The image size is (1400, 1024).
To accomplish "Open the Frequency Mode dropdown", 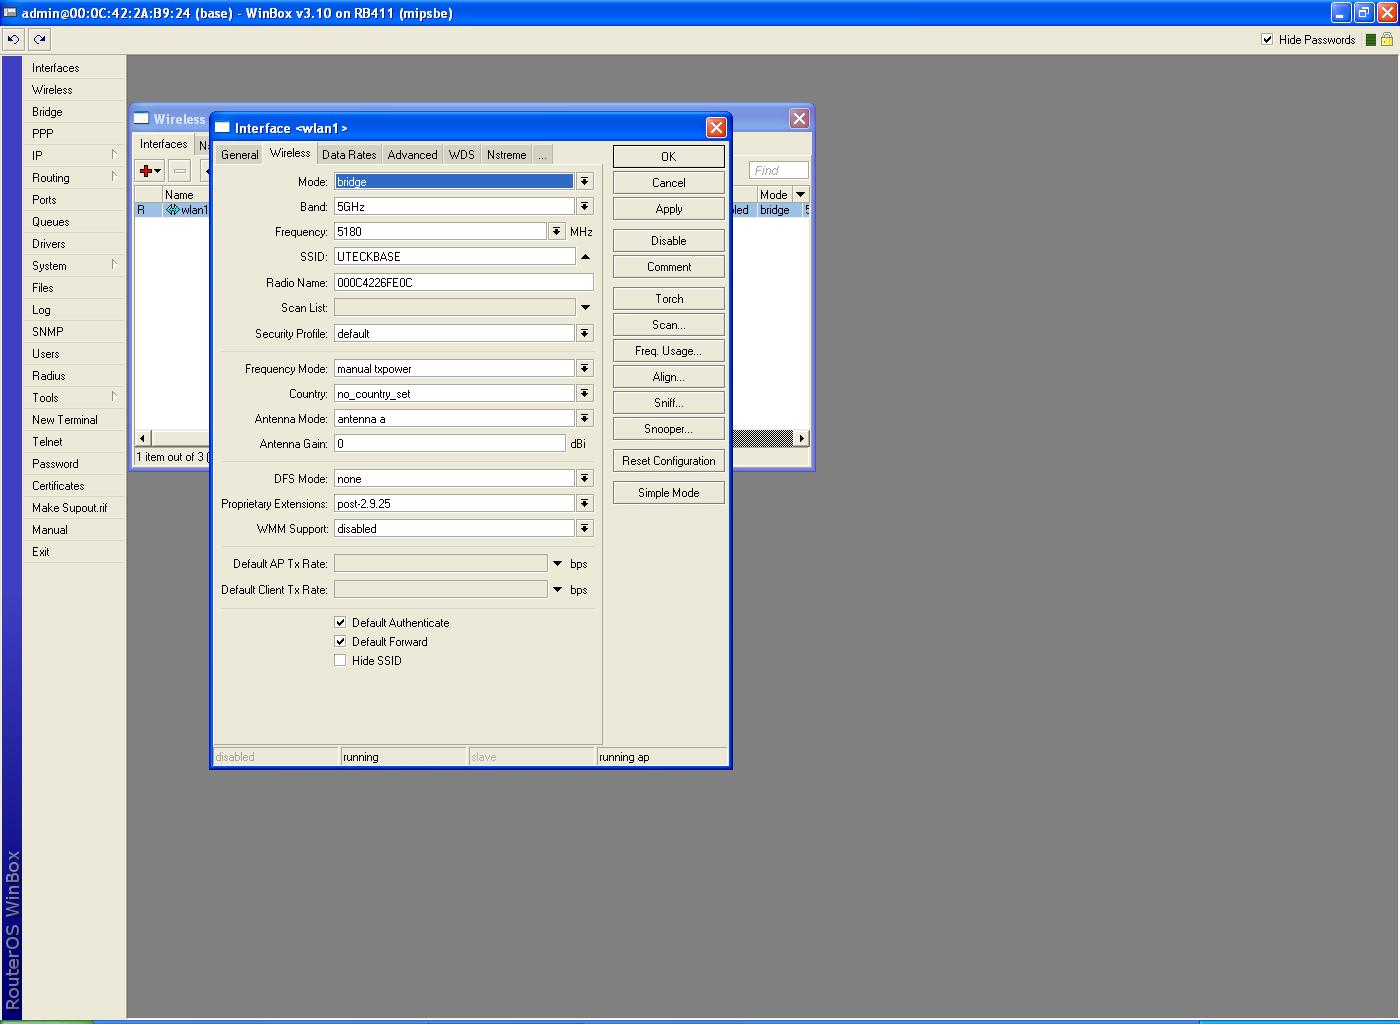I will 585,368.
